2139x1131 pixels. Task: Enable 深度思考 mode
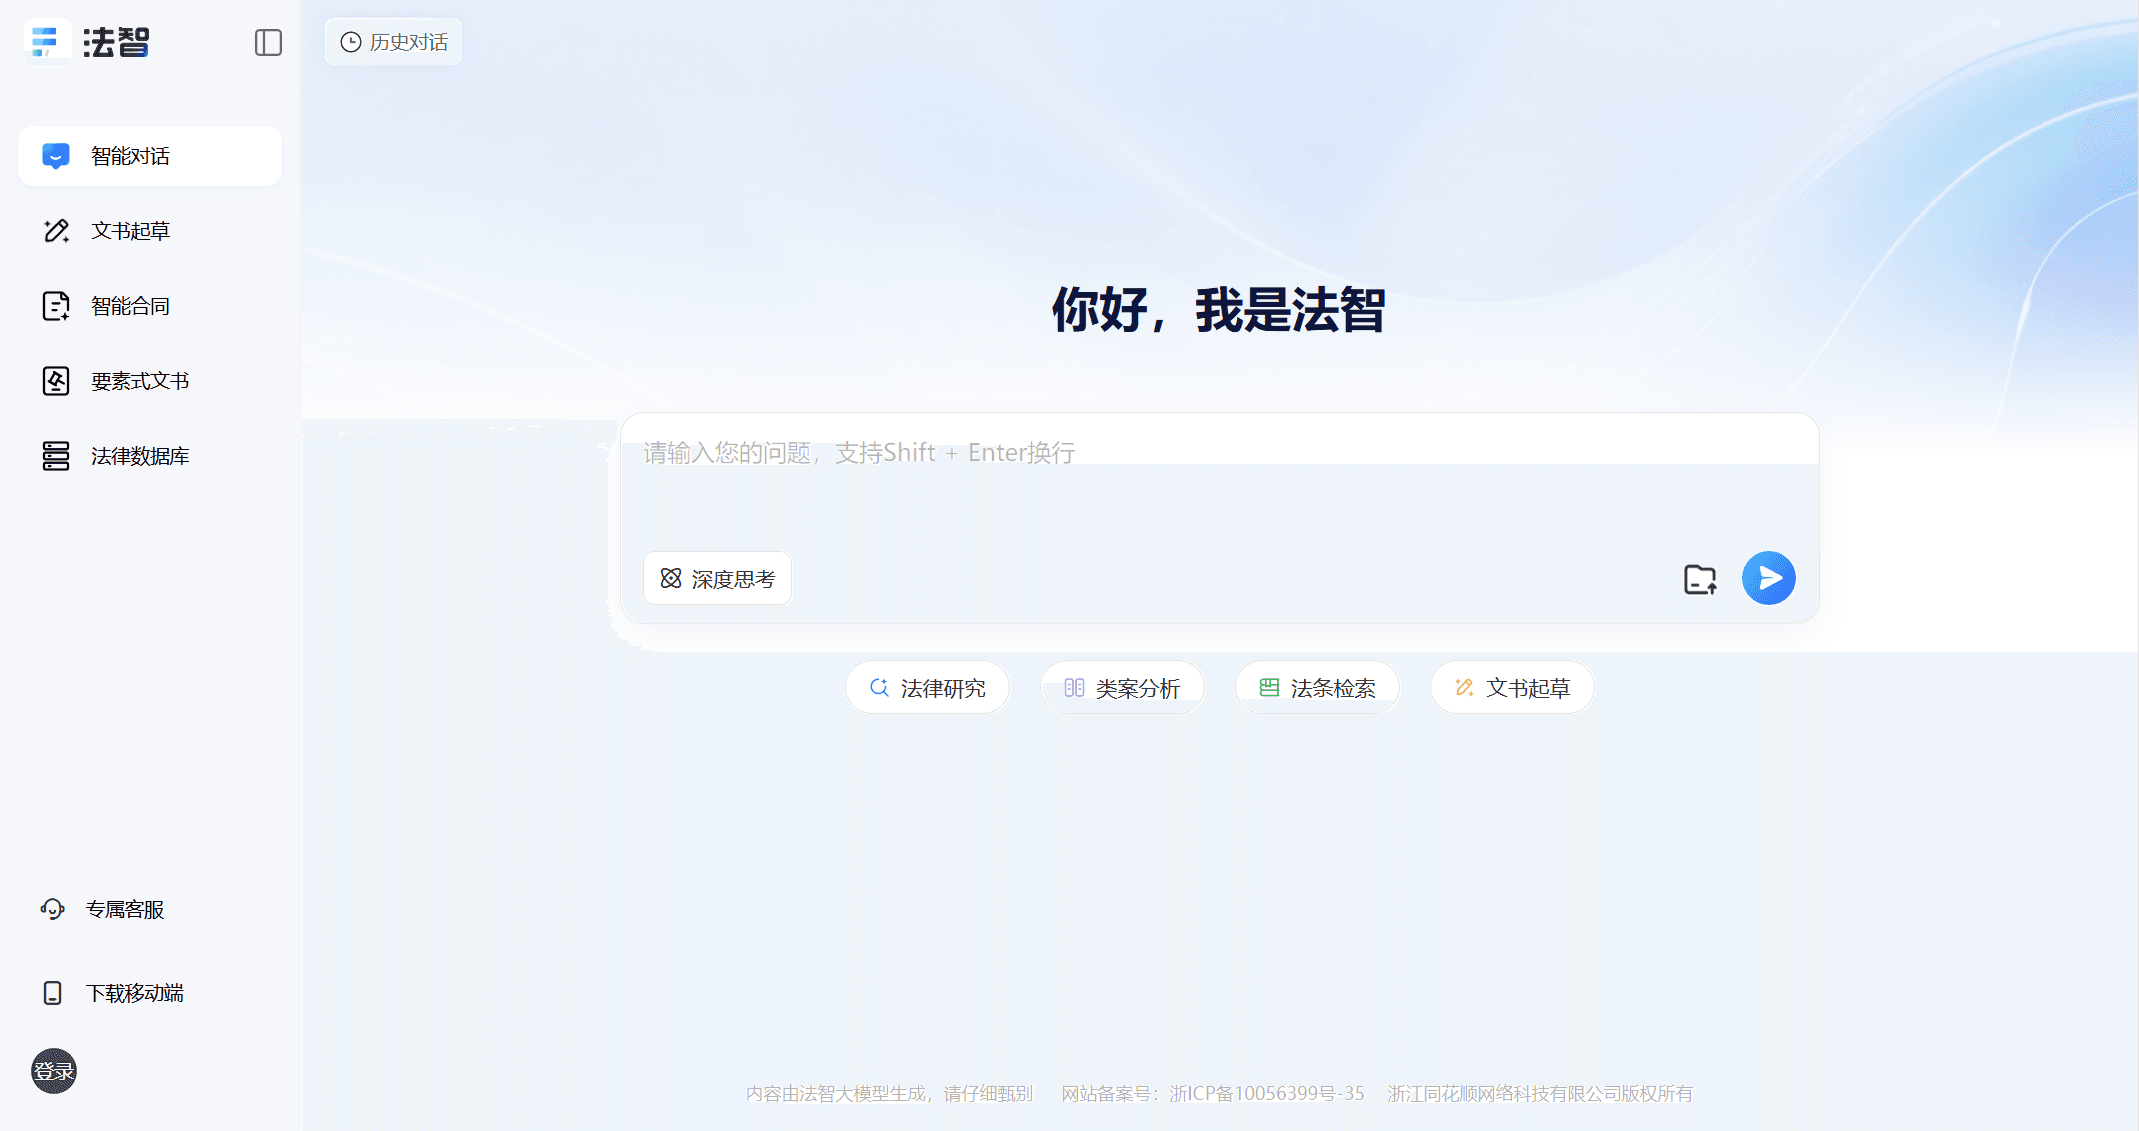coord(717,578)
